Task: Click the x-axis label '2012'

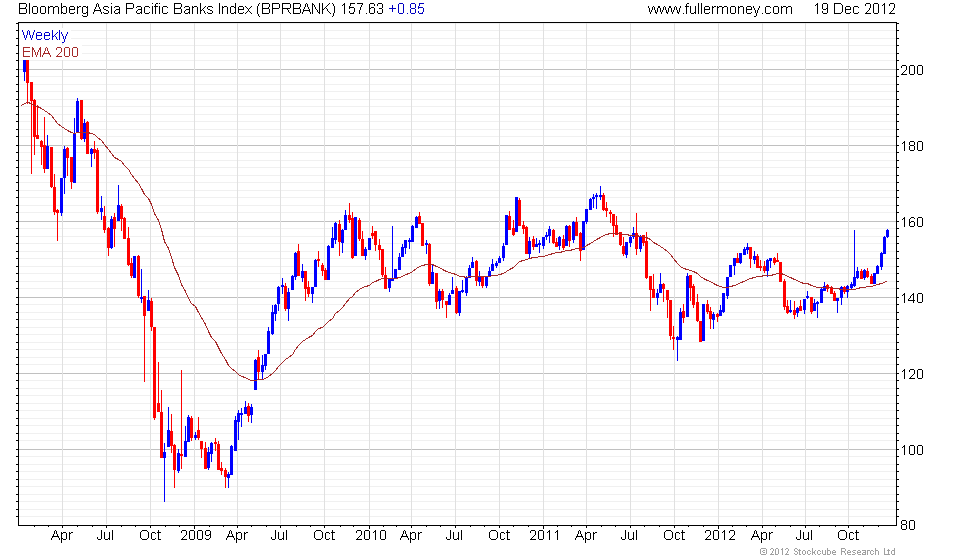Action: point(720,536)
